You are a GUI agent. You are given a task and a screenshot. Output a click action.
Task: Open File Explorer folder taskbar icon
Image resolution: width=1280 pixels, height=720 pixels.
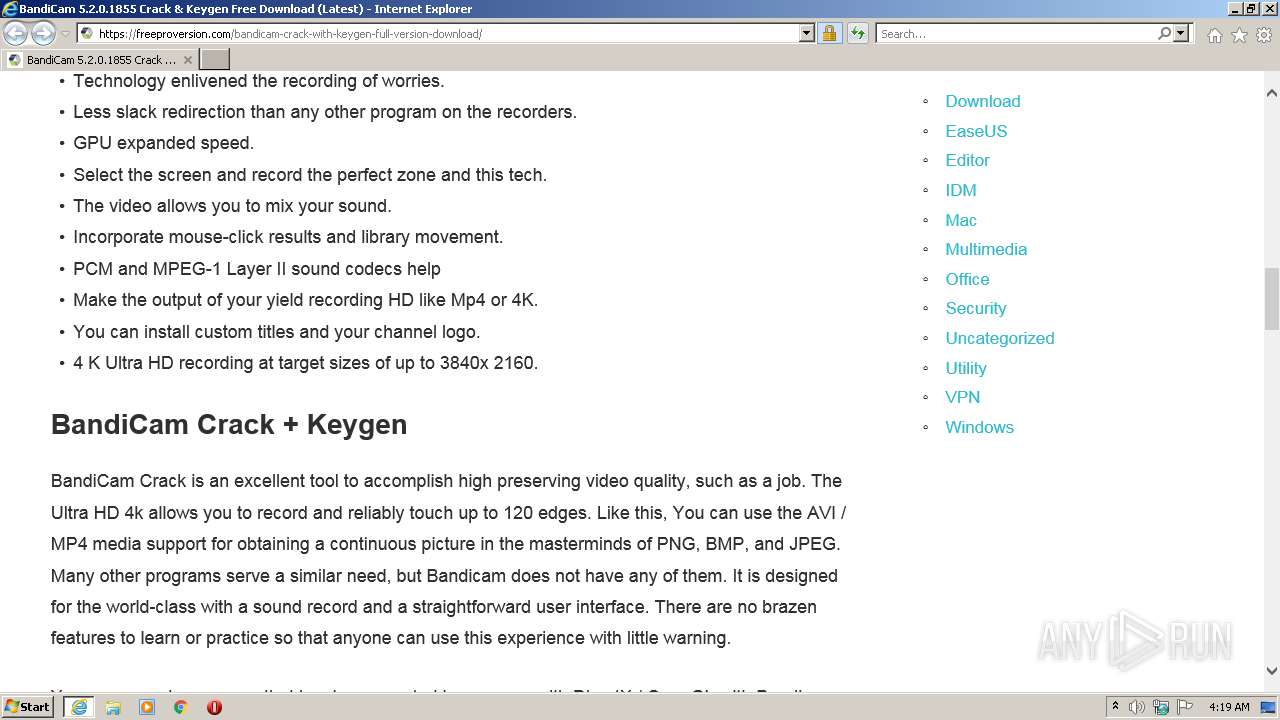(113, 707)
